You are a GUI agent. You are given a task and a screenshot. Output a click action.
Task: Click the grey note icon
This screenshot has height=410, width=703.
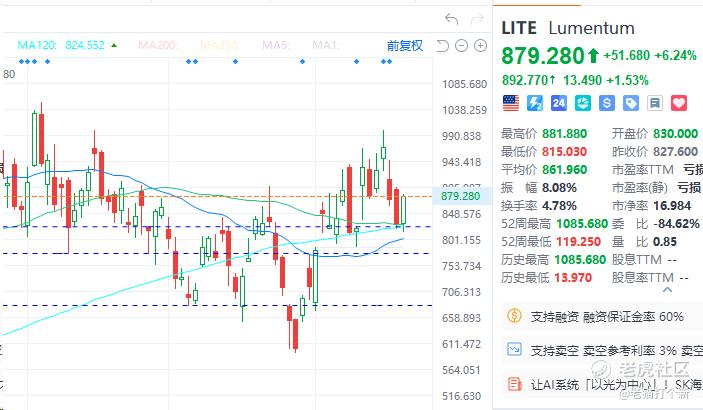(x=655, y=103)
